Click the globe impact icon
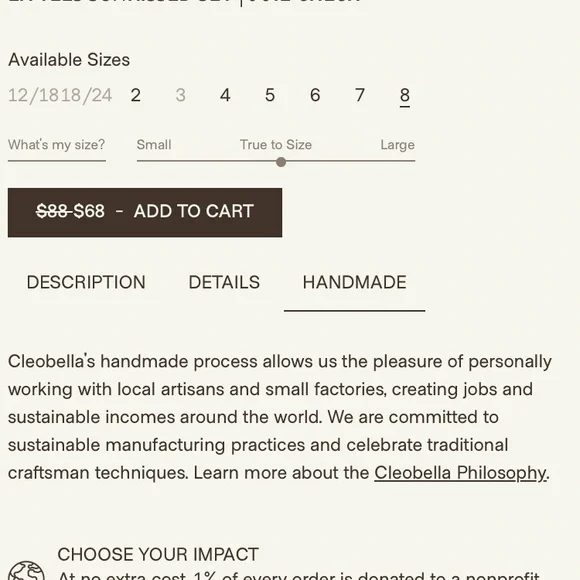 (x=26, y=571)
